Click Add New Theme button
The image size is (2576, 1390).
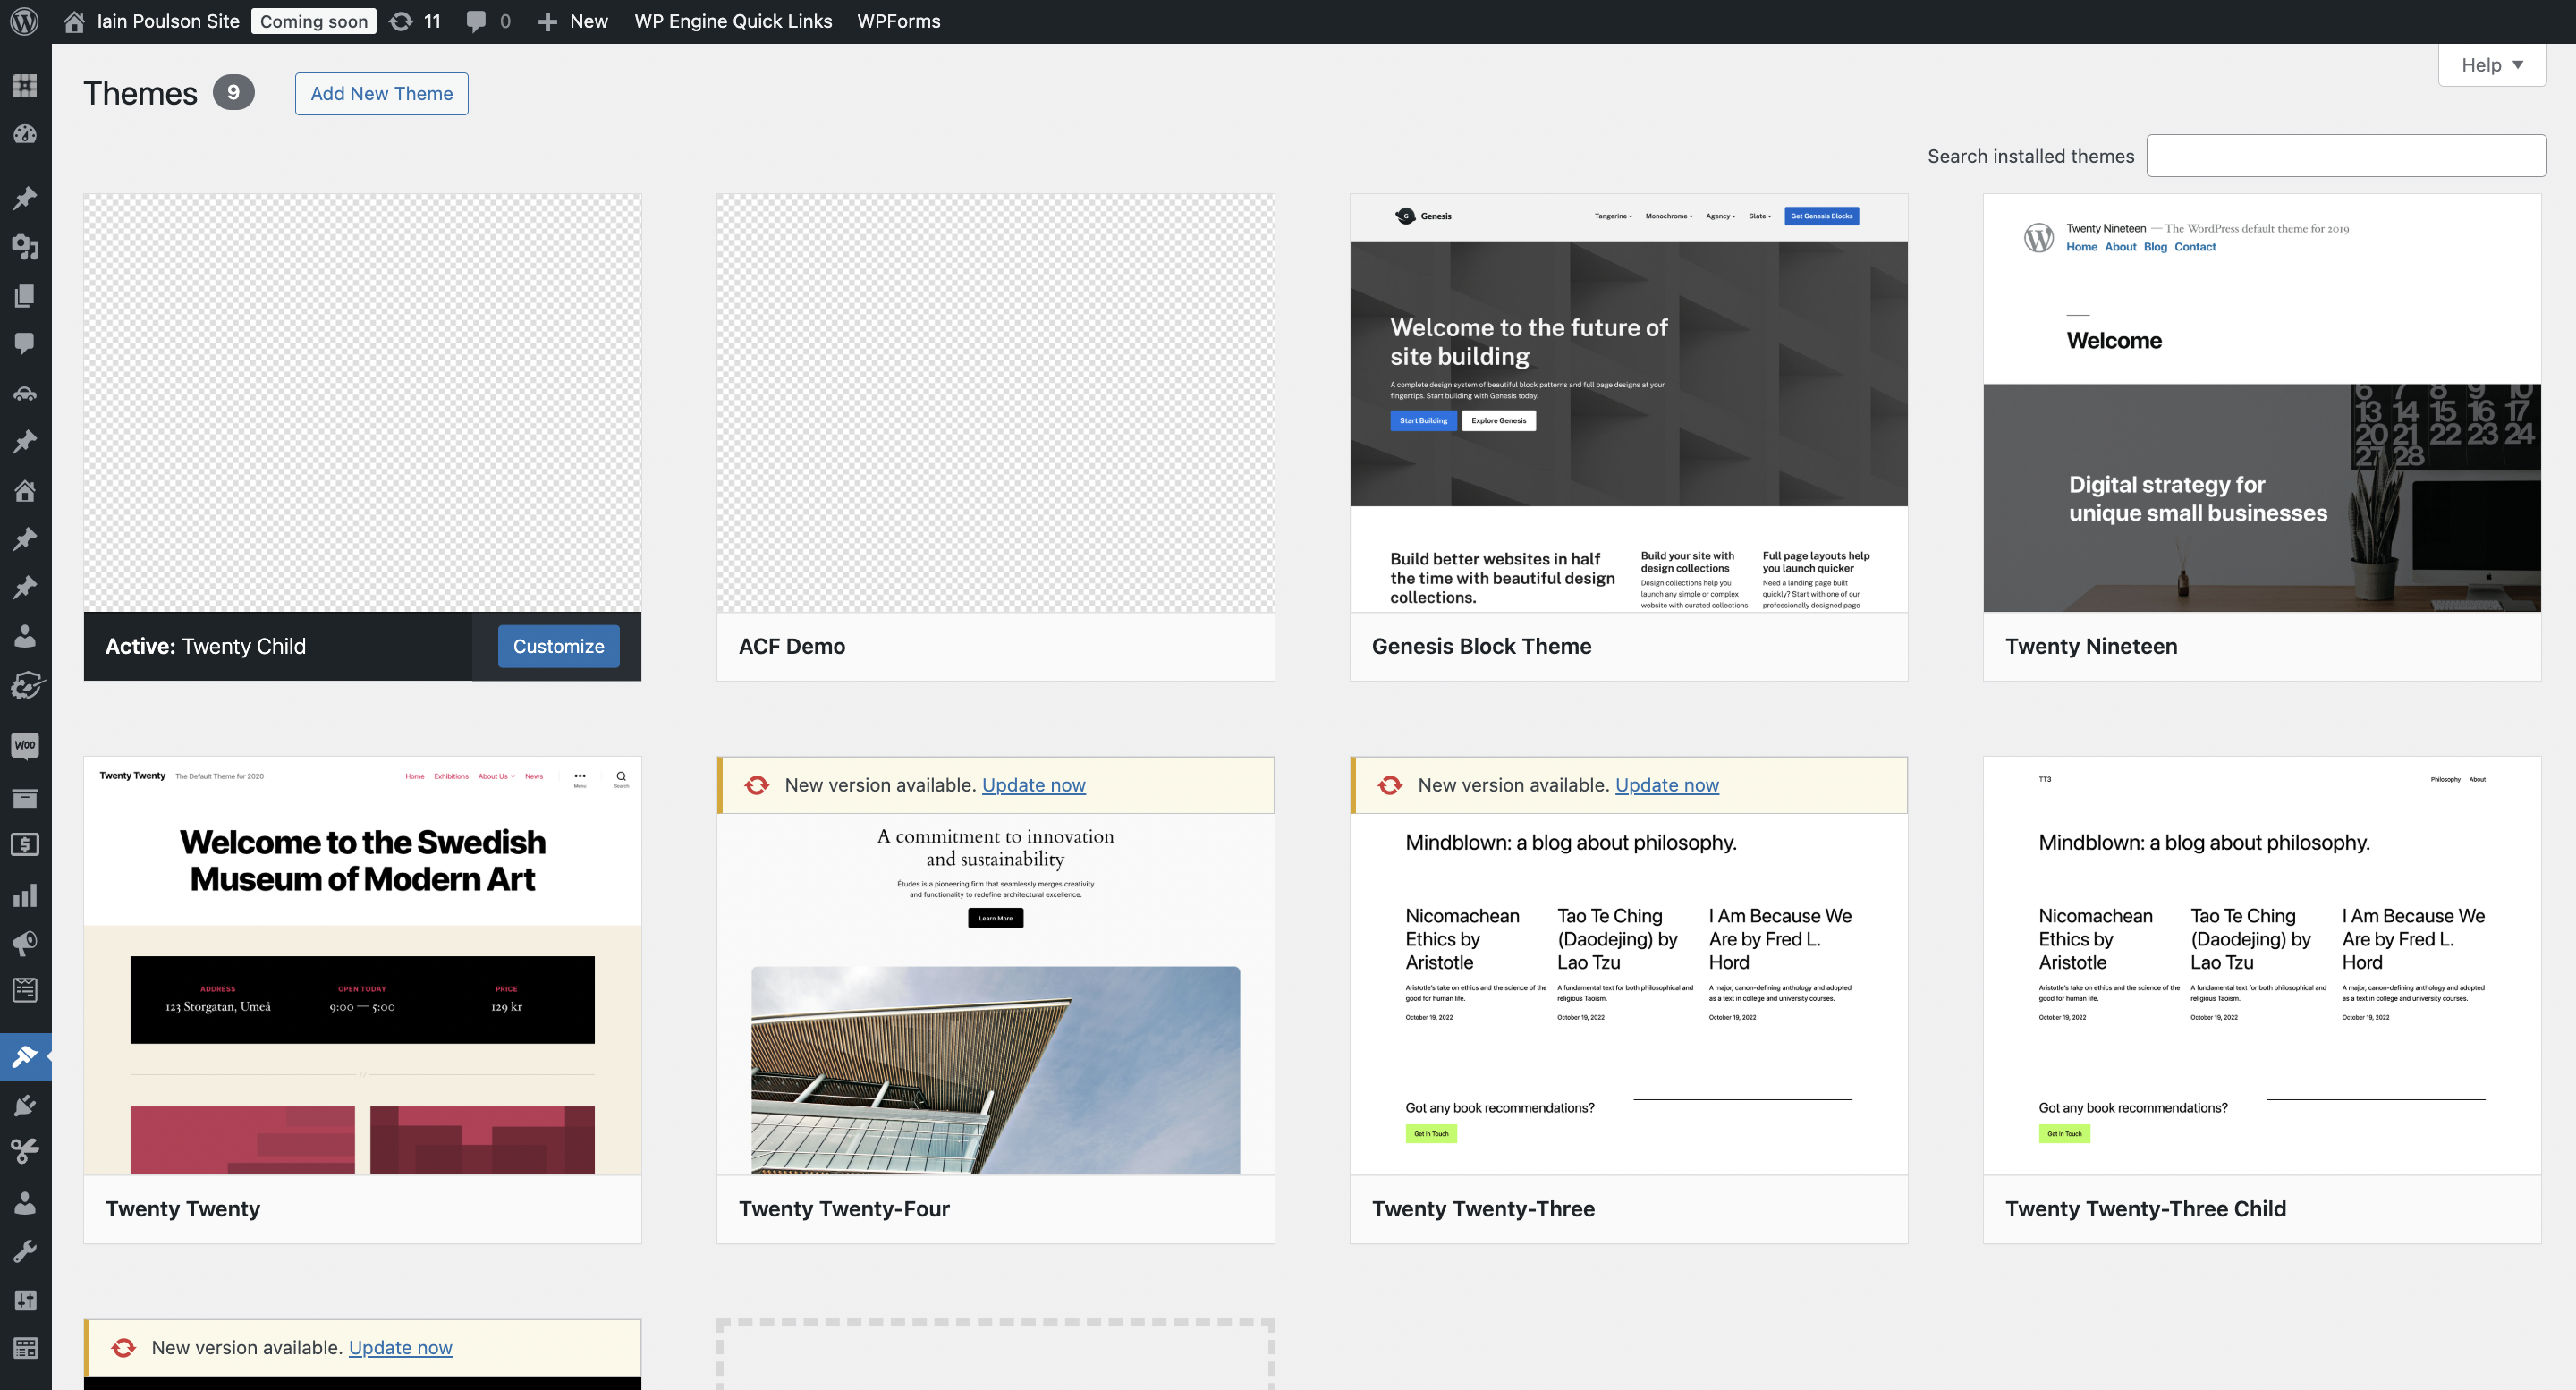coord(381,93)
